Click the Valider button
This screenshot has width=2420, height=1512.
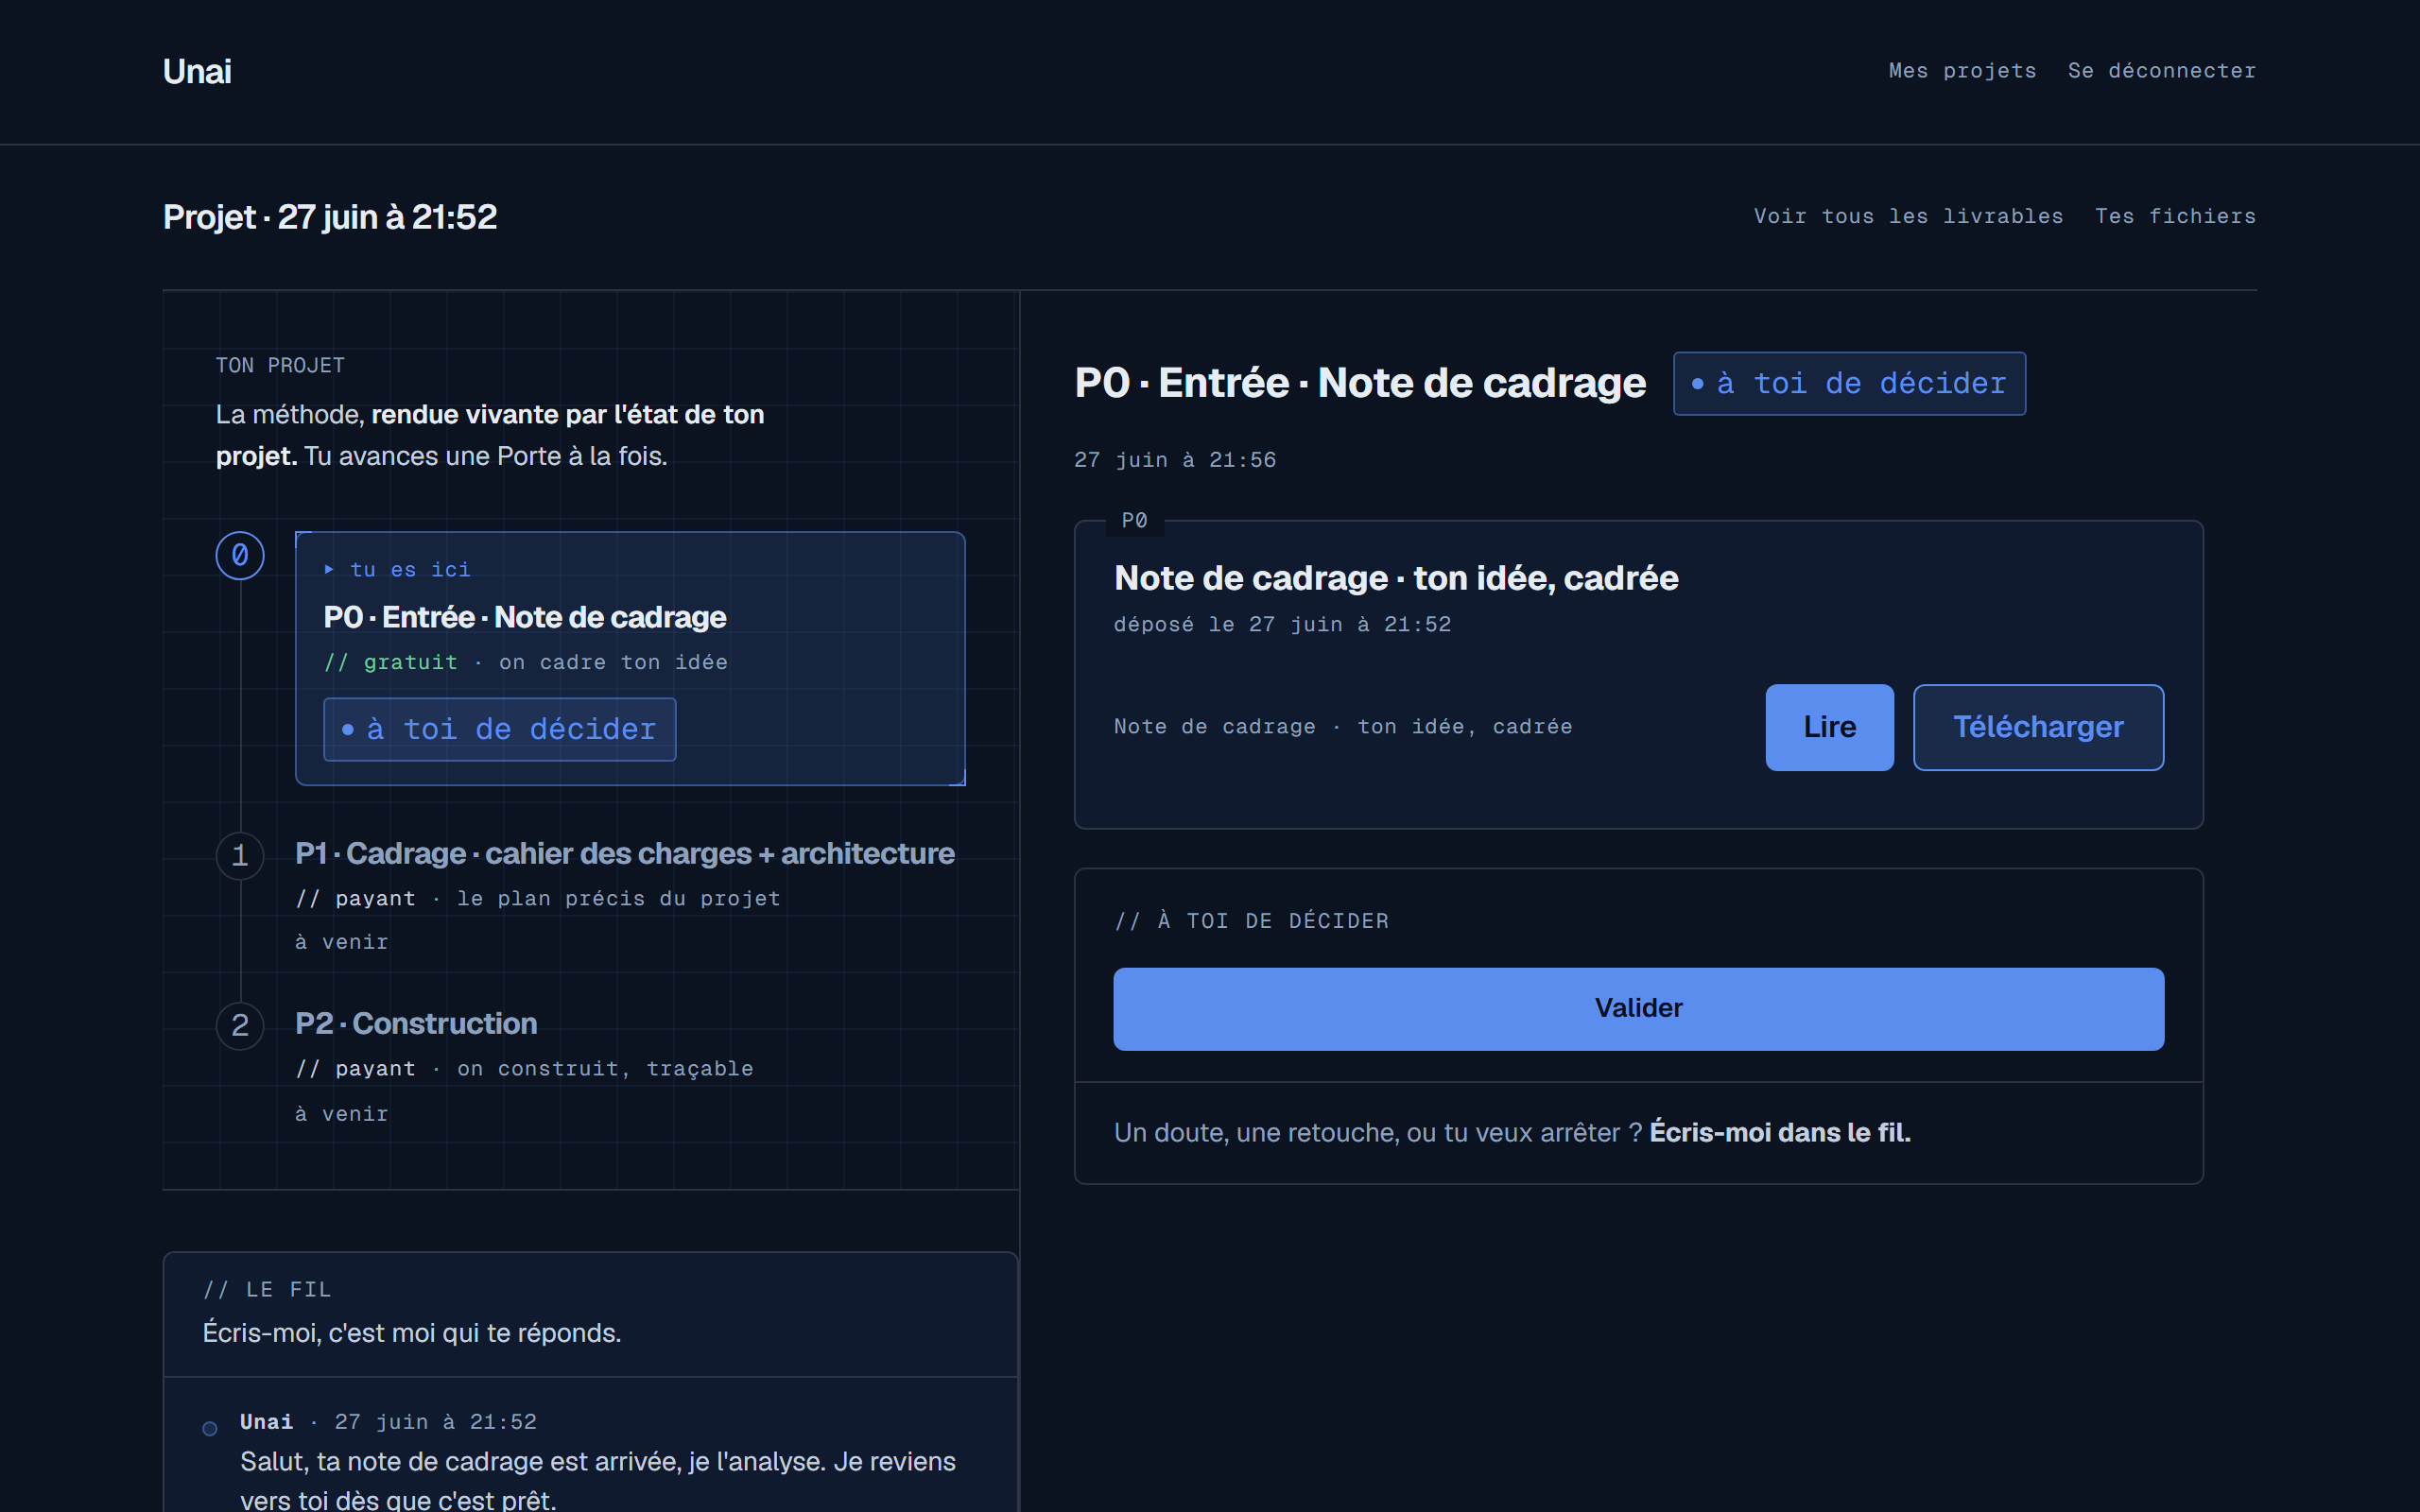pyautogui.click(x=1638, y=1008)
